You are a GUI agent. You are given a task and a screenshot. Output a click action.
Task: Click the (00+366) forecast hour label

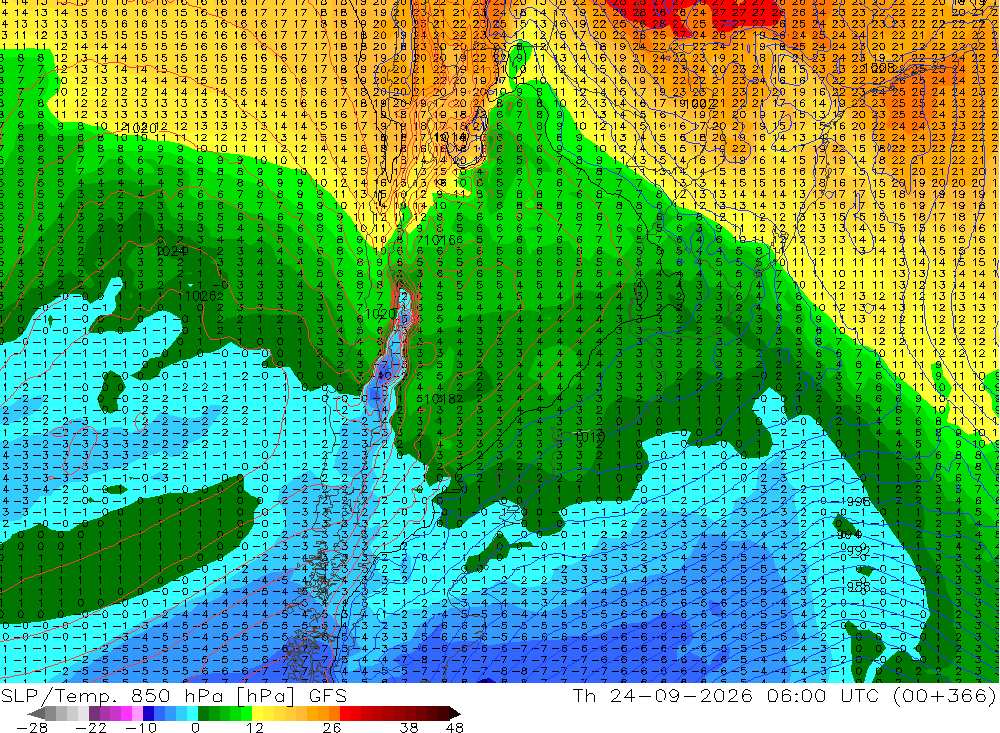944,695
